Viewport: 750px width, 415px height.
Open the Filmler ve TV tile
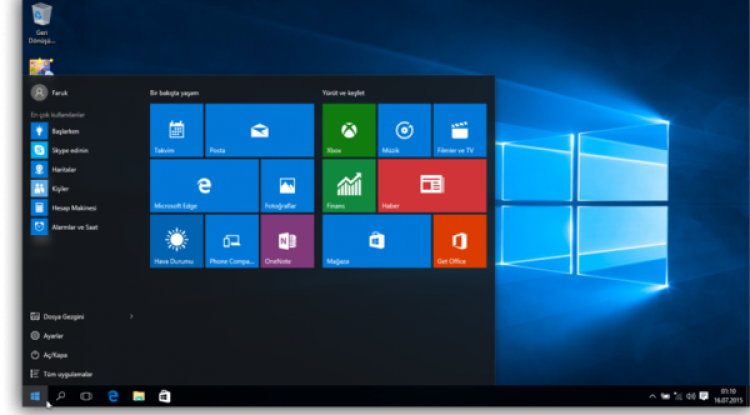coord(460,130)
